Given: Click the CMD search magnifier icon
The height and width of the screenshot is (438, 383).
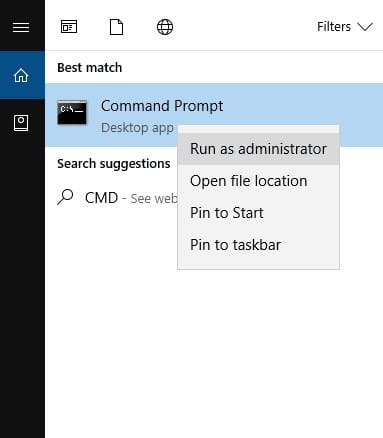Looking at the screenshot, I should click(65, 197).
